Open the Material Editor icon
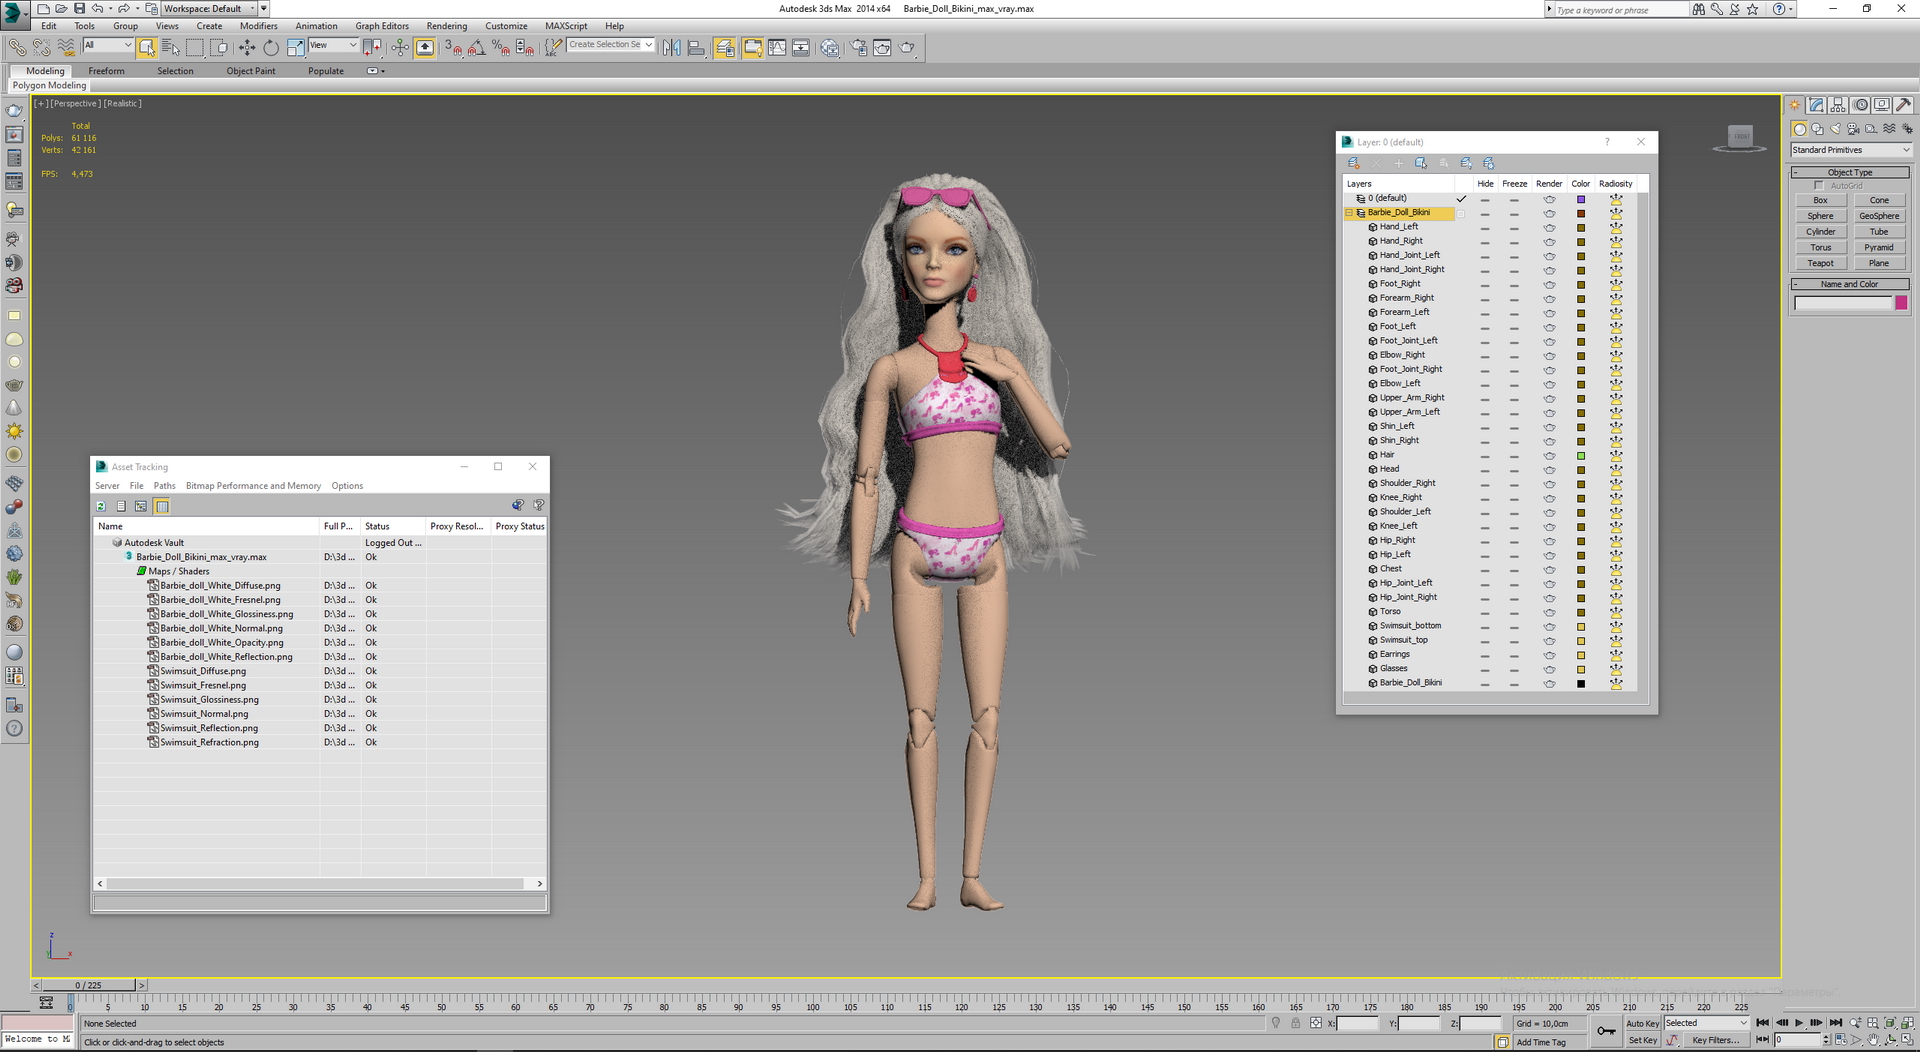 click(830, 47)
